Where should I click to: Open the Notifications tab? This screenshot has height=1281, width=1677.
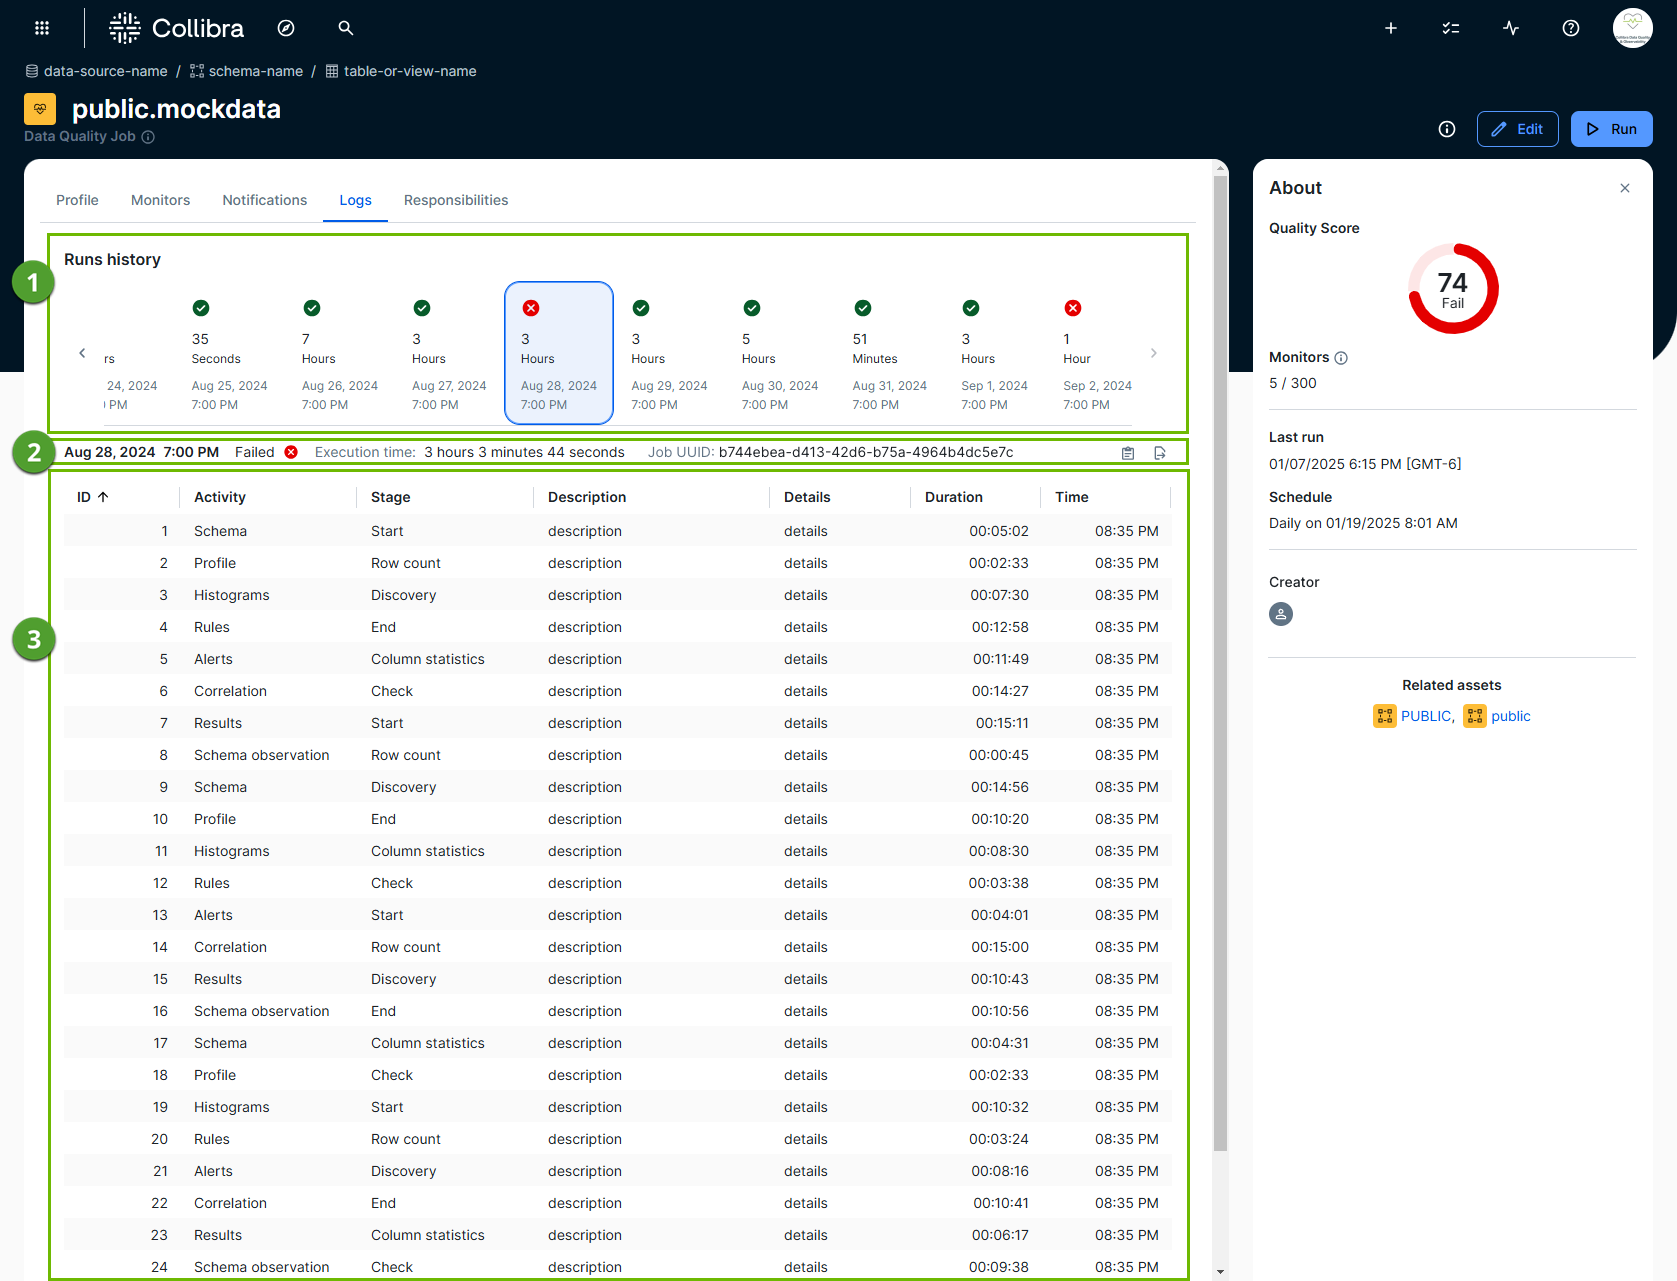click(x=264, y=200)
